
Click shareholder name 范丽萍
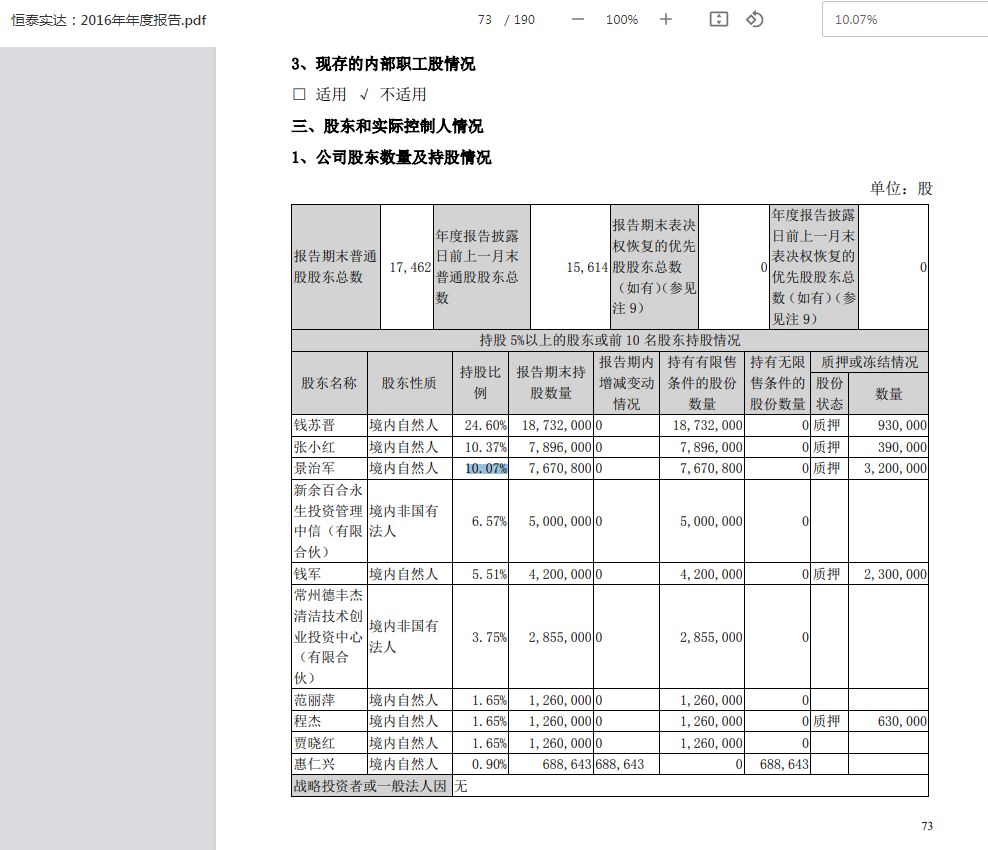pos(314,700)
